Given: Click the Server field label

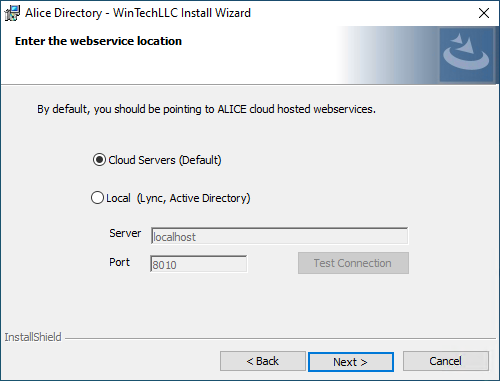Looking at the screenshot, I should (125, 233).
